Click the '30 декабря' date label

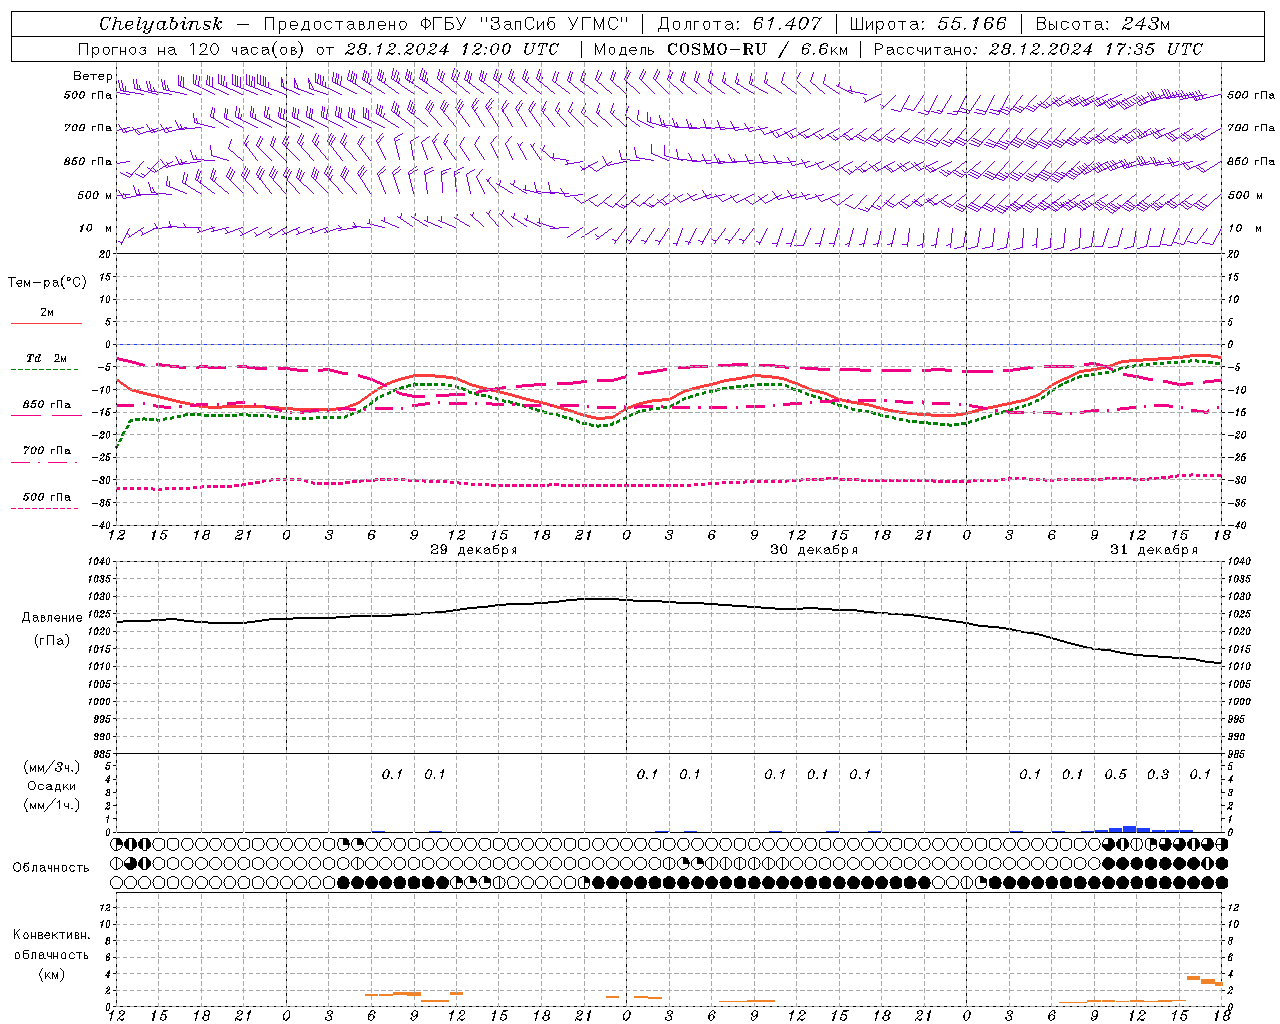813,550
